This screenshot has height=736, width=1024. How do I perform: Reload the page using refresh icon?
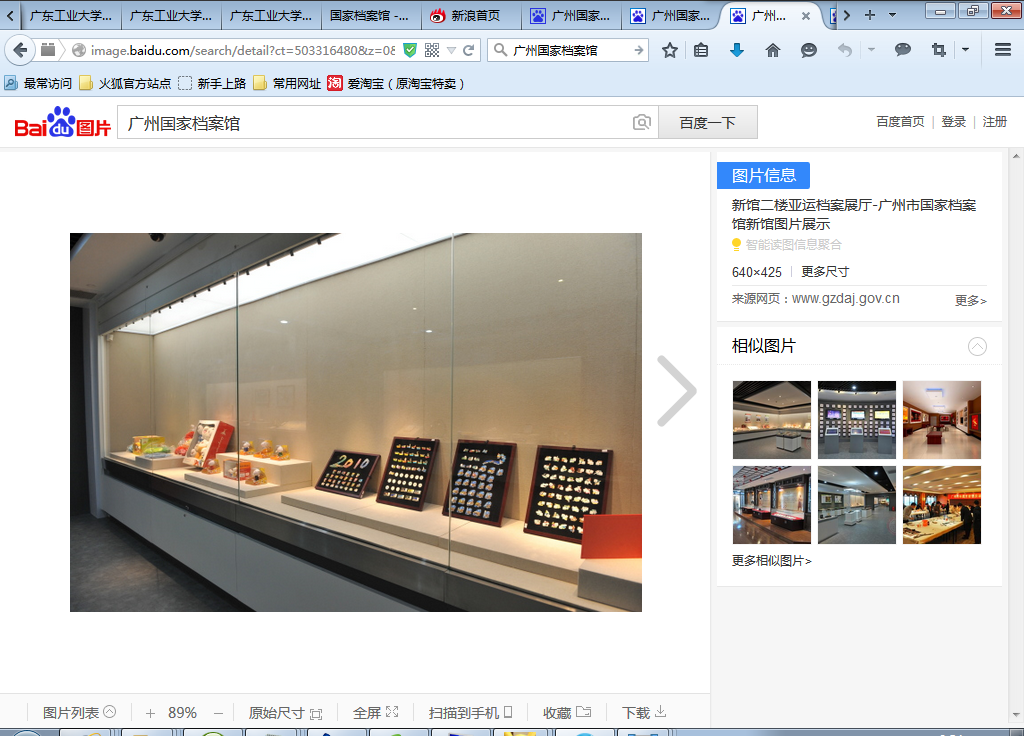468,50
